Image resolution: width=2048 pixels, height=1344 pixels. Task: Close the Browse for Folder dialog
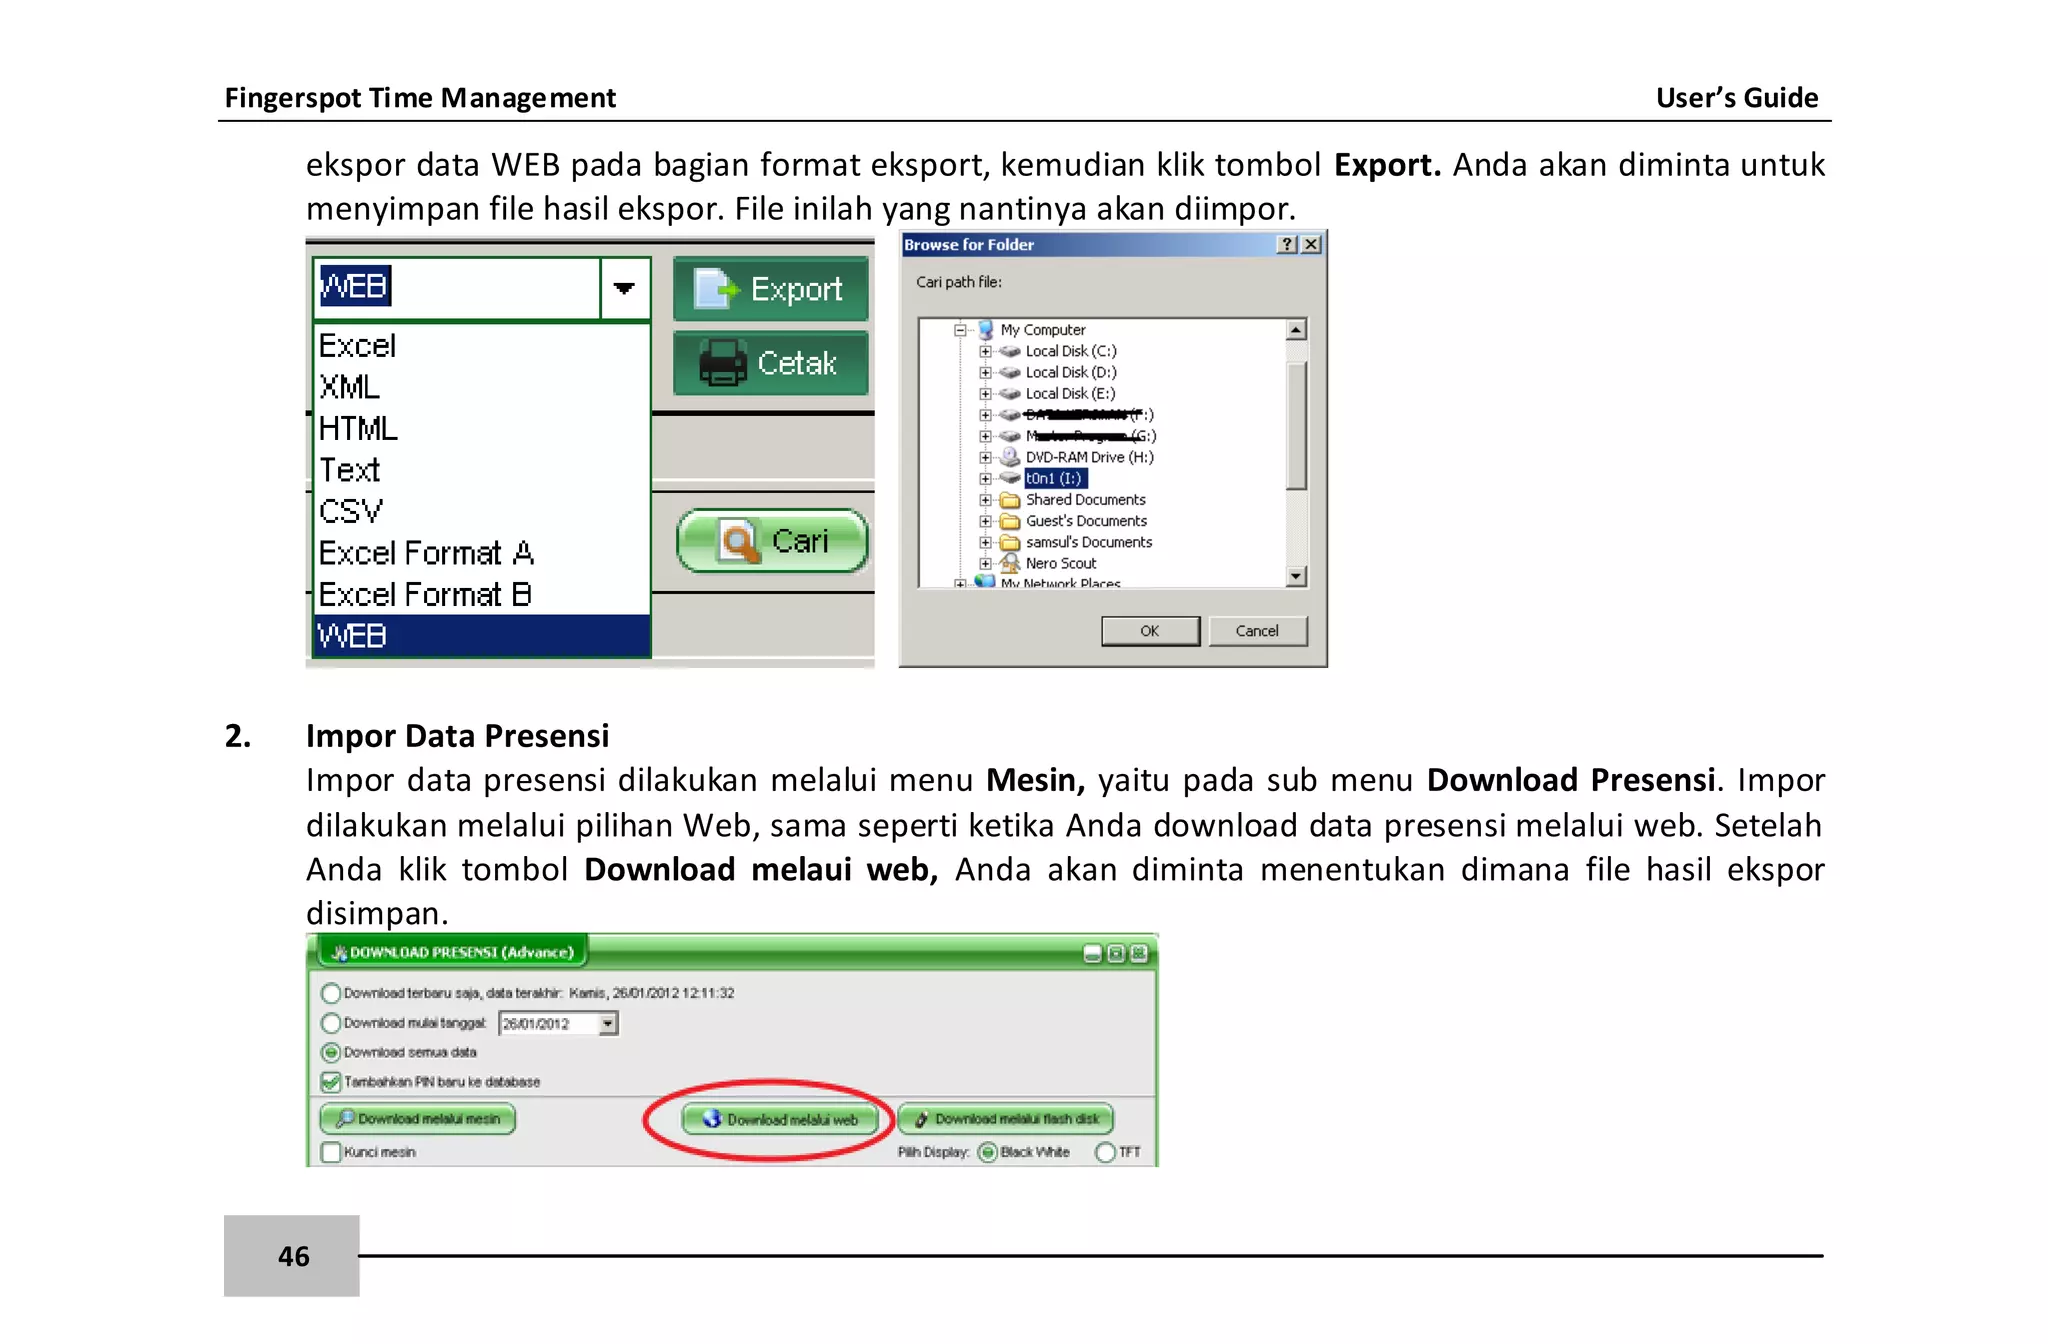point(1311,245)
